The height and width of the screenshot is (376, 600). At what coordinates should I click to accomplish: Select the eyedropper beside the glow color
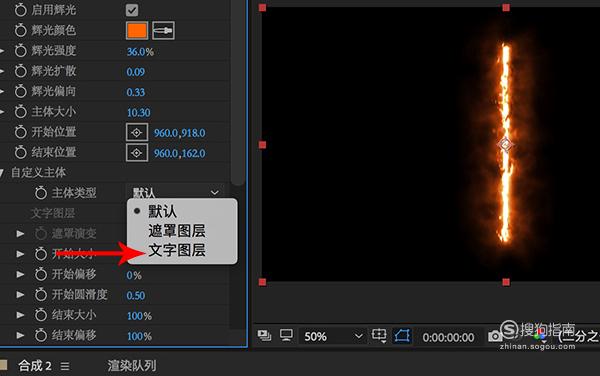(x=163, y=31)
